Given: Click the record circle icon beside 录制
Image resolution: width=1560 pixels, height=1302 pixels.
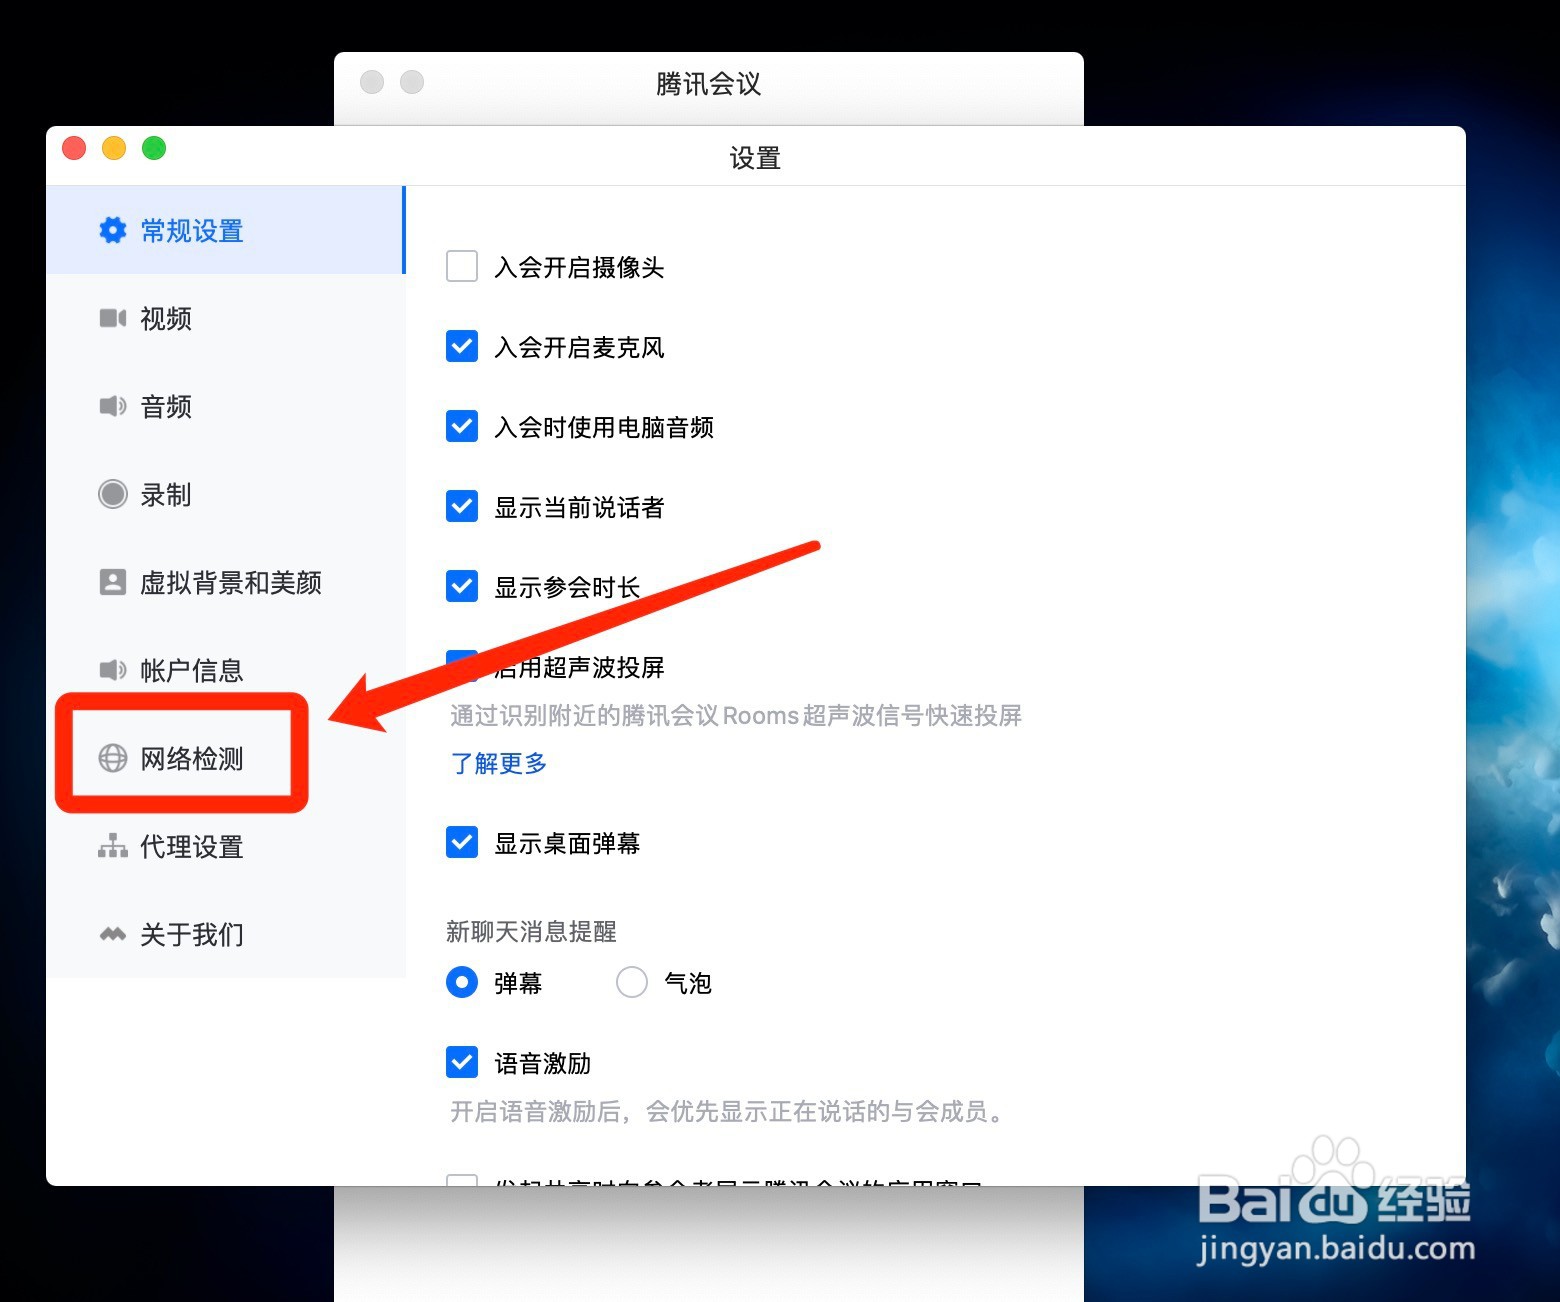Looking at the screenshot, I should coord(113,494).
